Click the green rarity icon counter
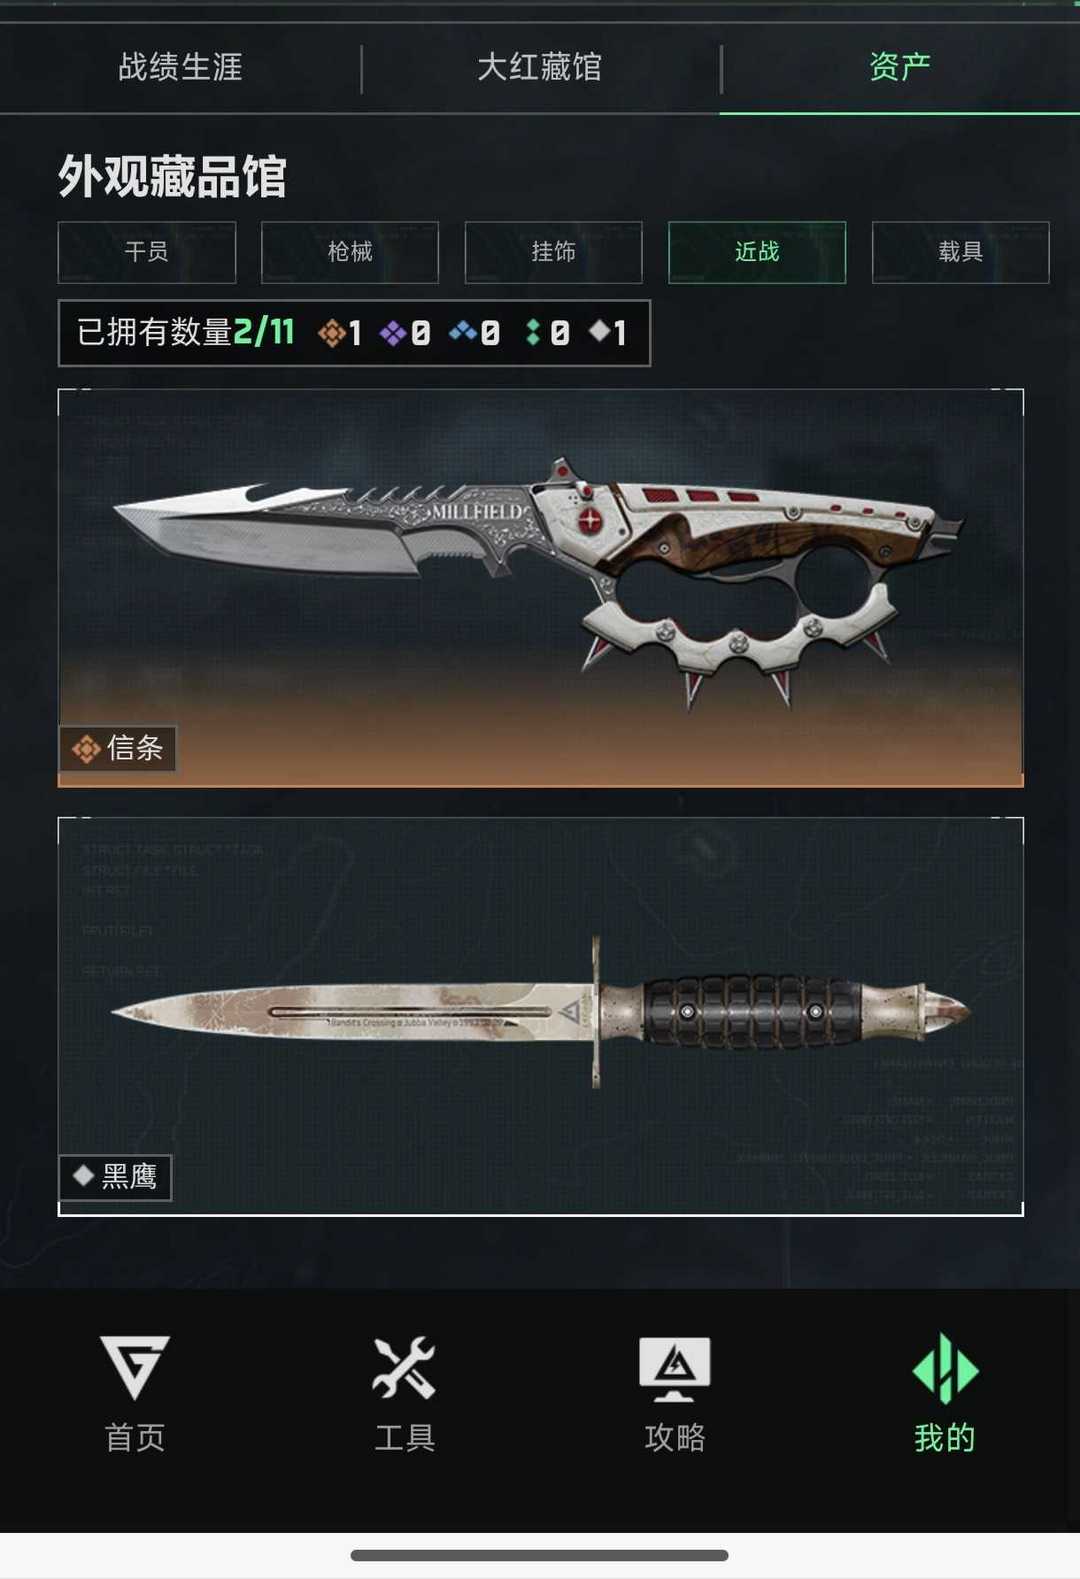The width and height of the screenshot is (1080, 1579). (547, 333)
